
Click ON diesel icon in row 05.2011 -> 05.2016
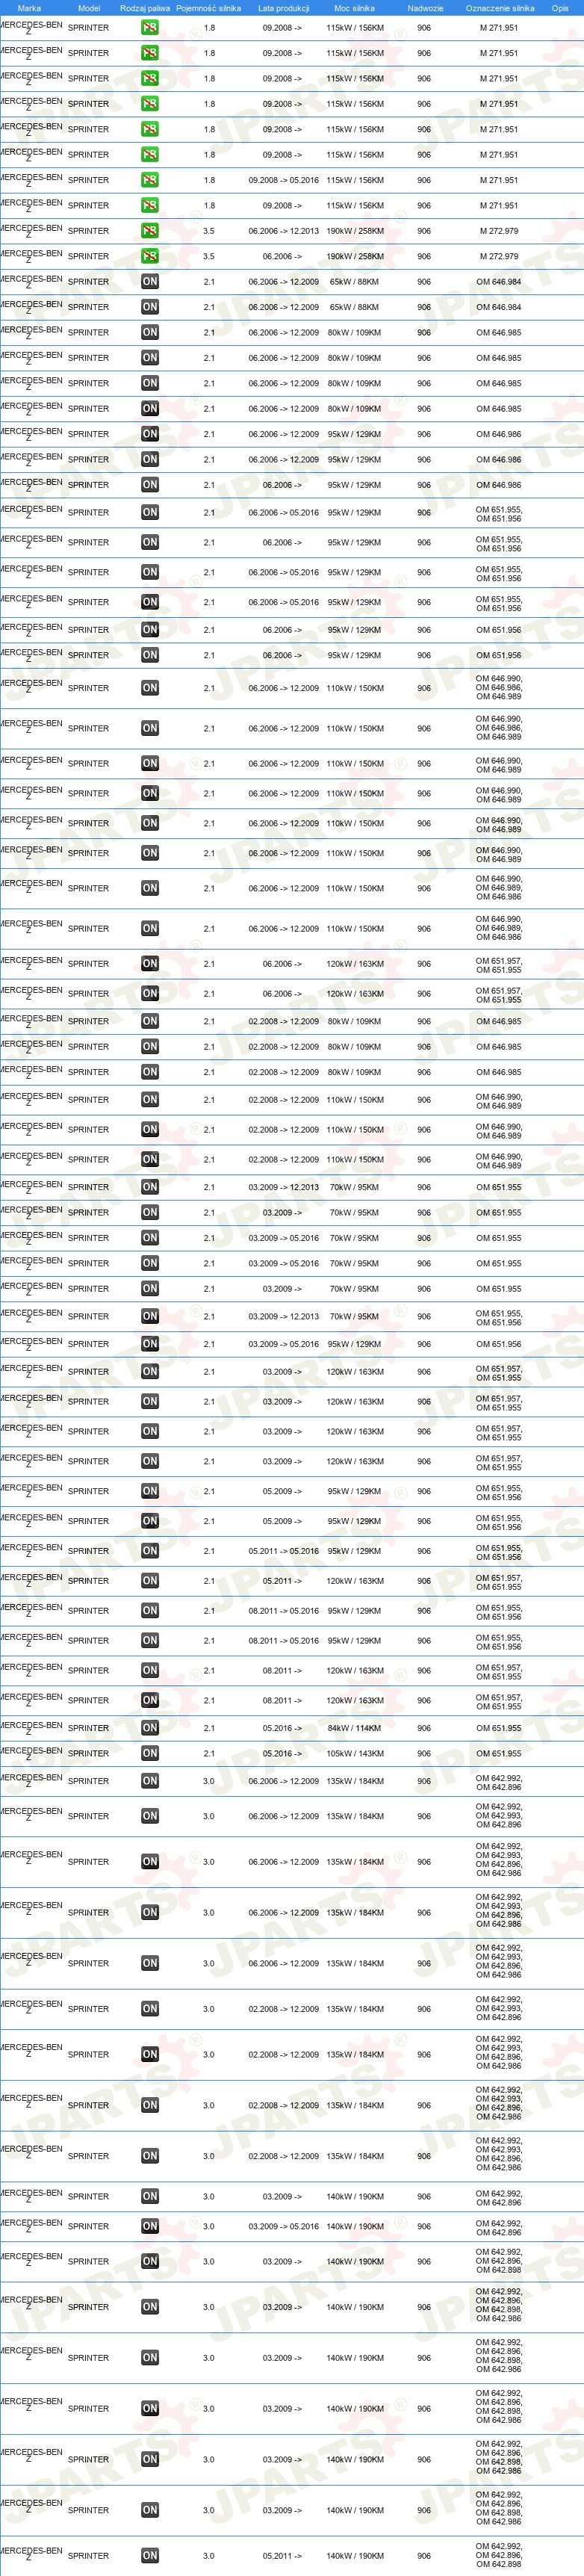[x=150, y=1551]
